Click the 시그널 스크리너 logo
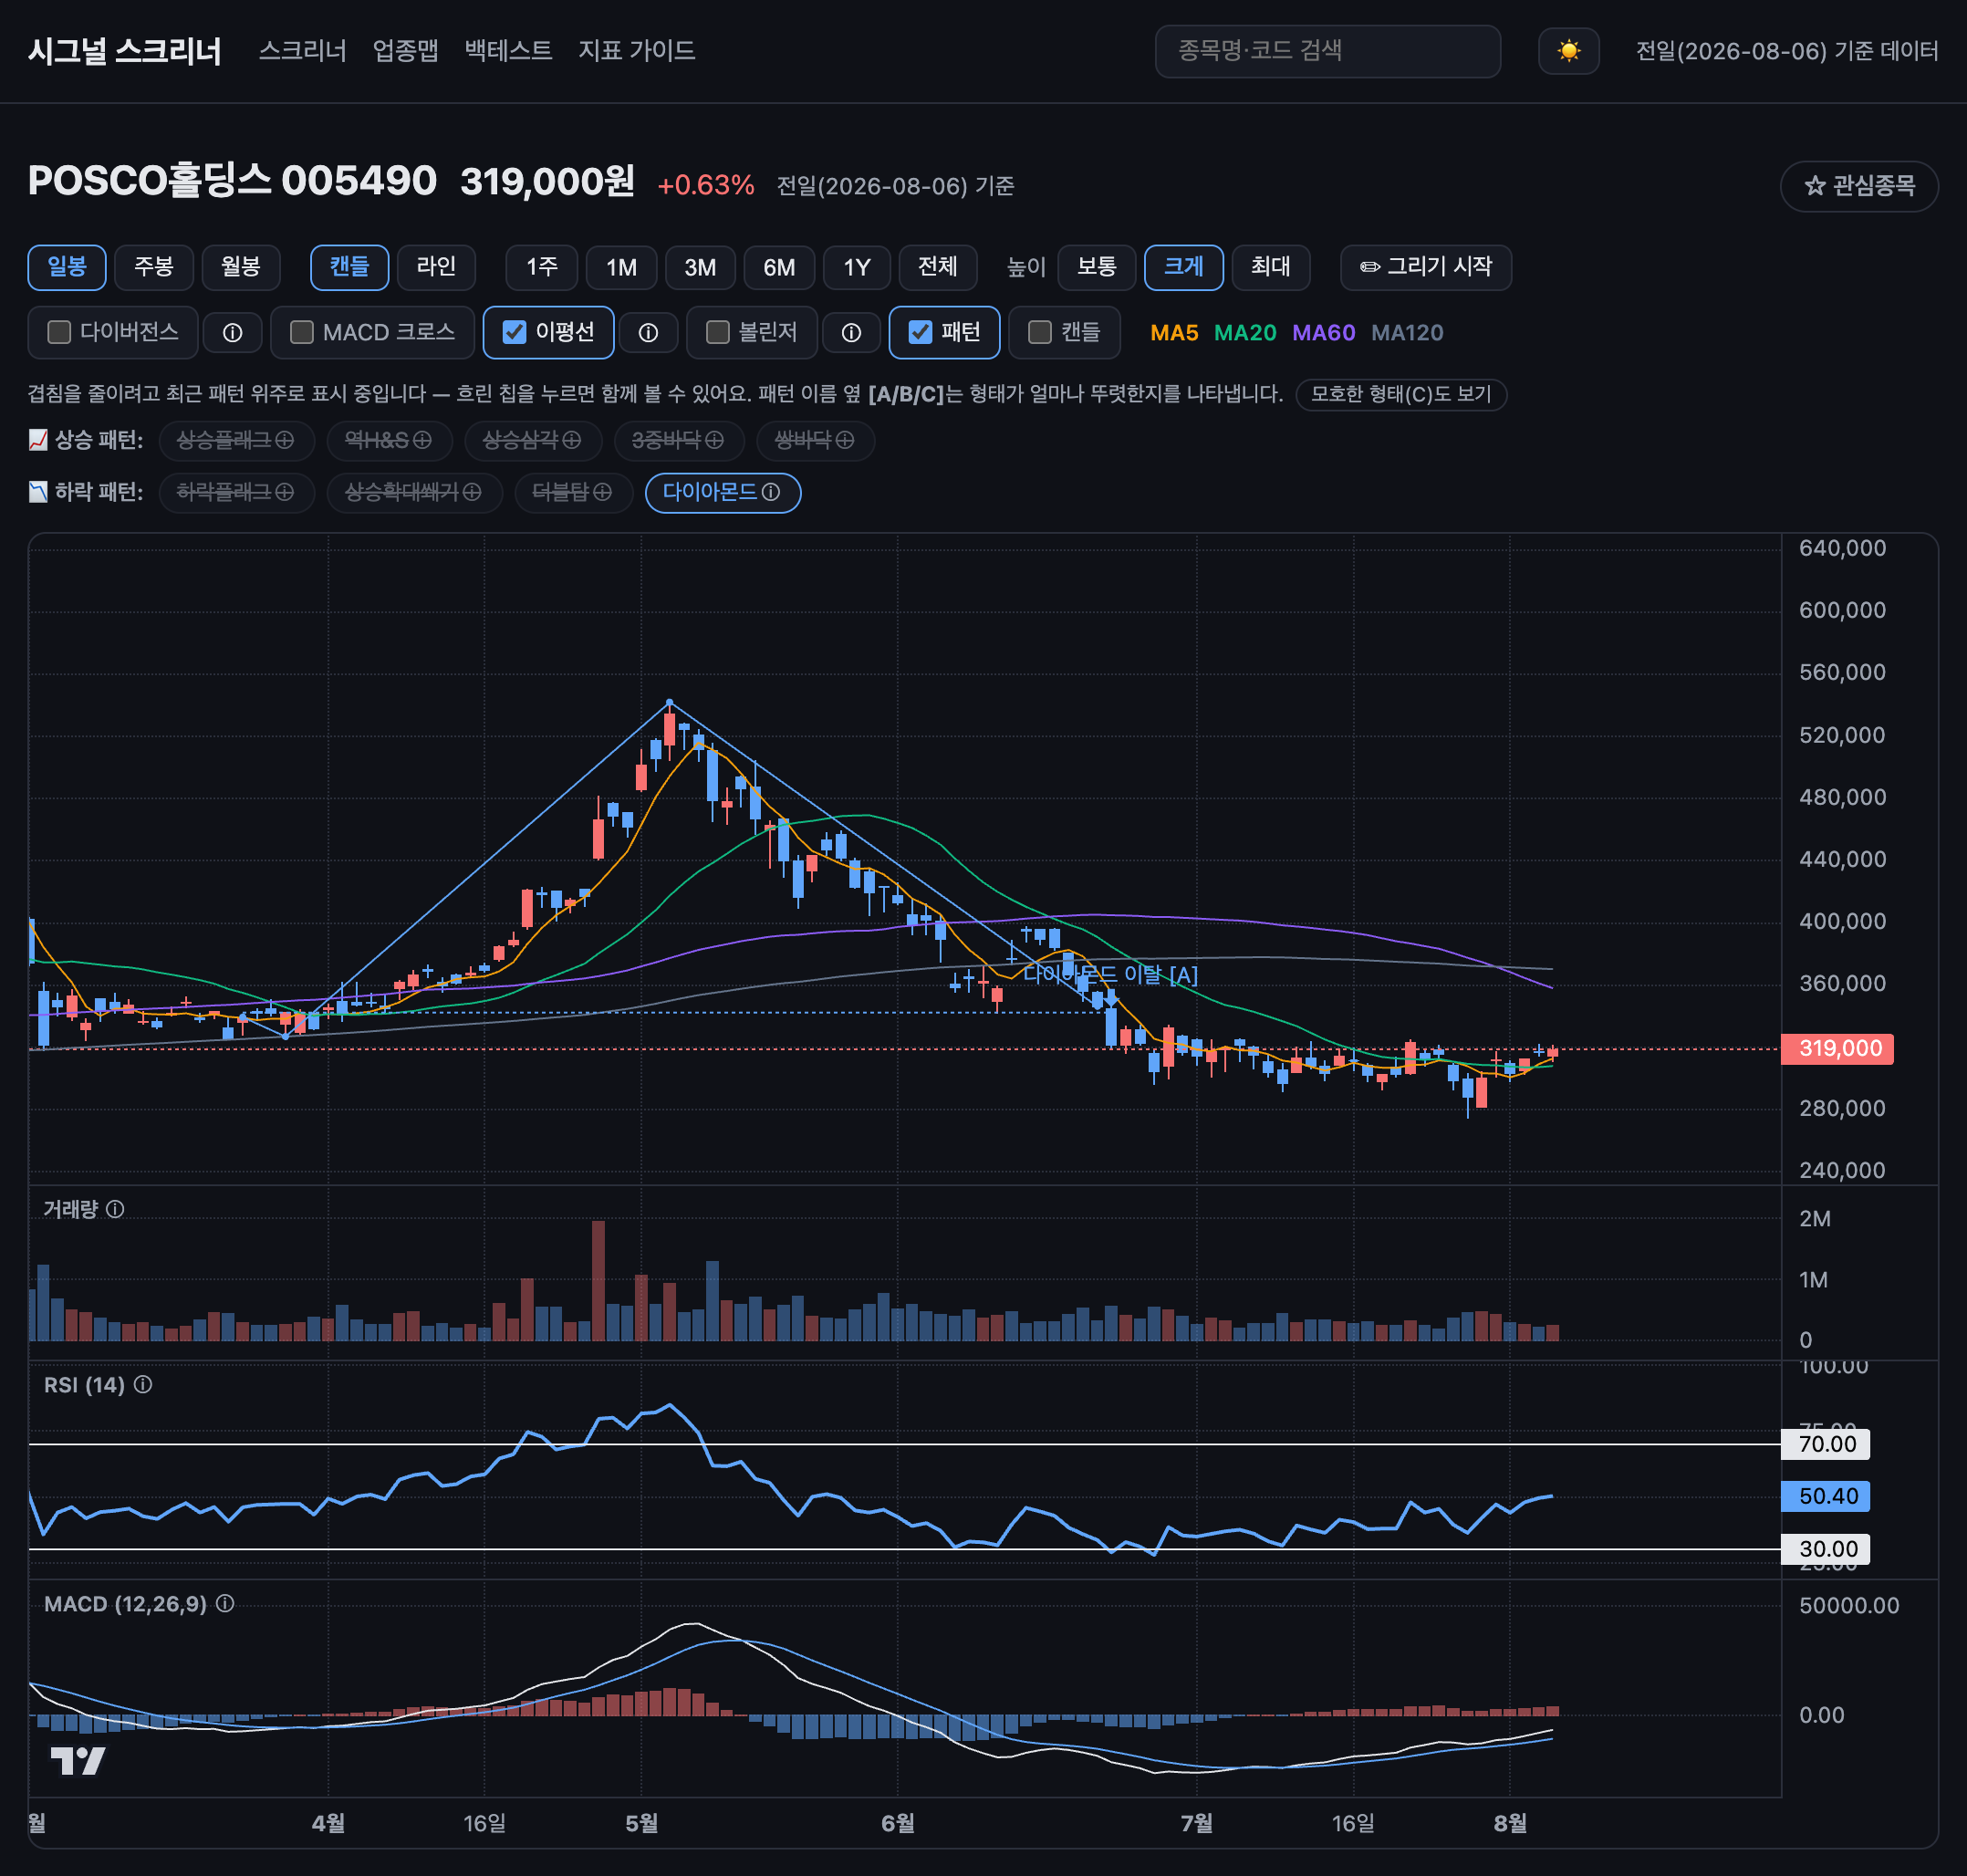The width and height of the screenshot is (1967, 1876). 125,51
